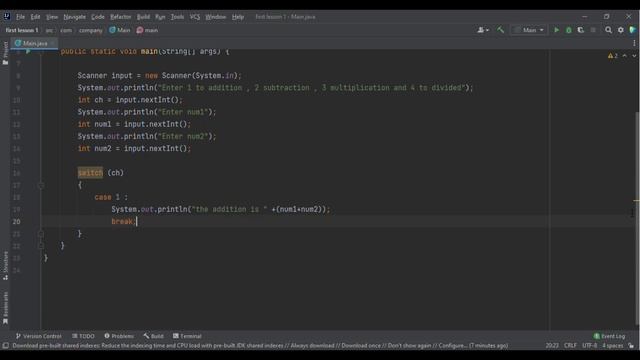The width and height of the screenshot is (640, 360).
Task: Collapse the switch block fold marker at its opening brace
Action: point(41,185)
